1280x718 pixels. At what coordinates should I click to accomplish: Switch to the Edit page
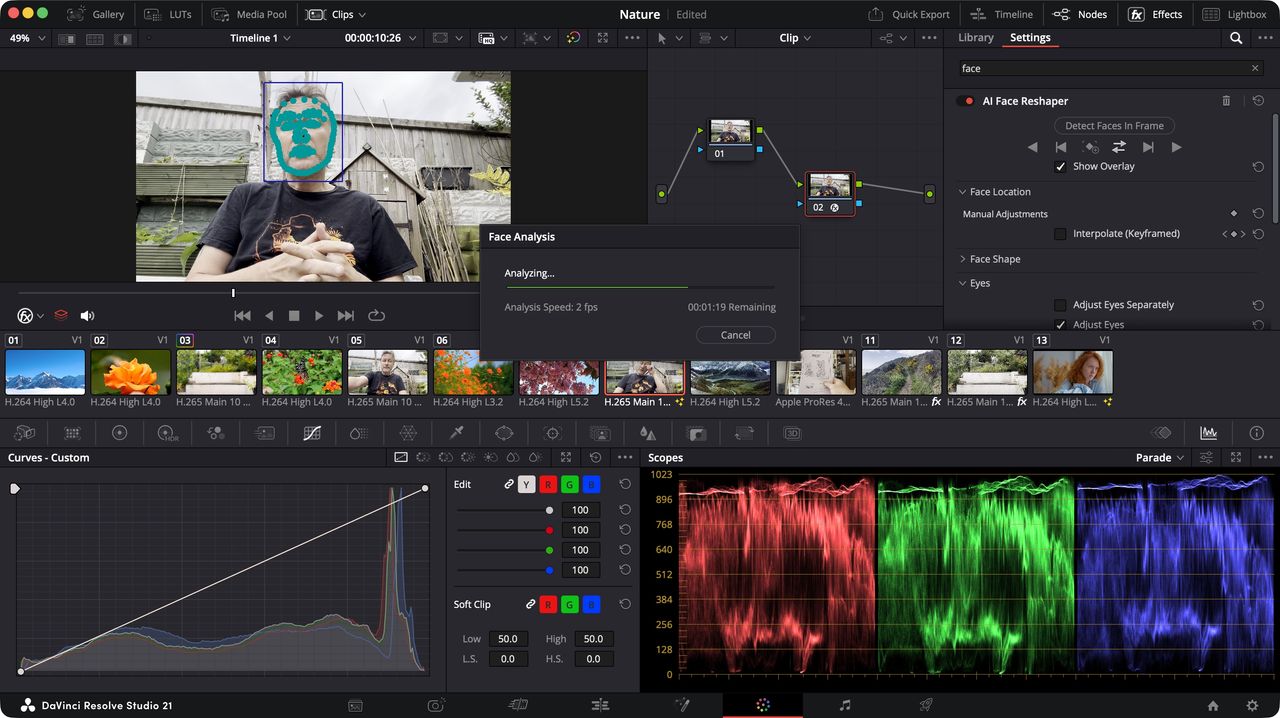600,705
